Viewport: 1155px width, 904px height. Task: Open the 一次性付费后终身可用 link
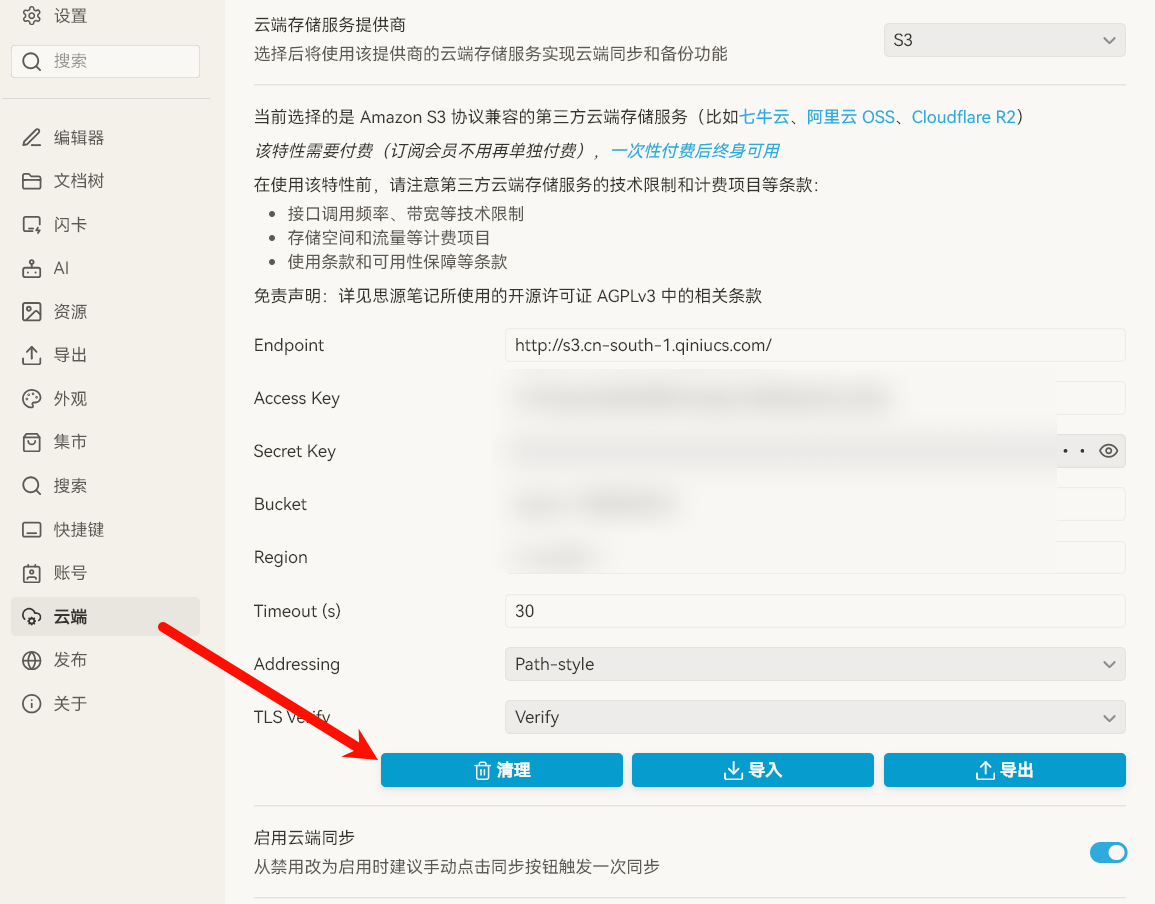(695, 151)
